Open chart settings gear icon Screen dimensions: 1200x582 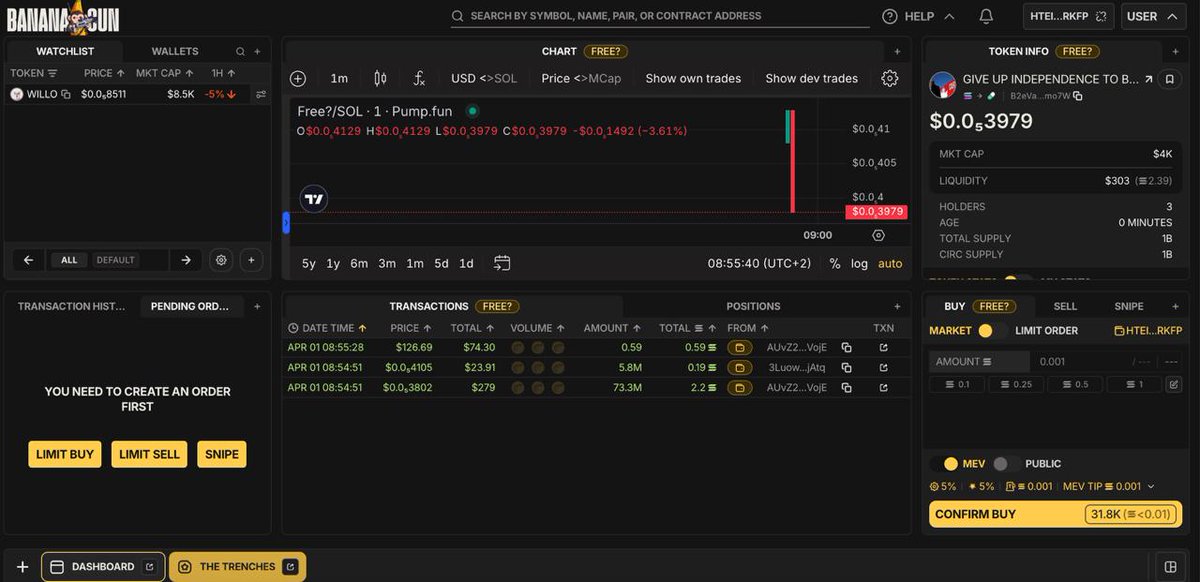tap(890, 78)
